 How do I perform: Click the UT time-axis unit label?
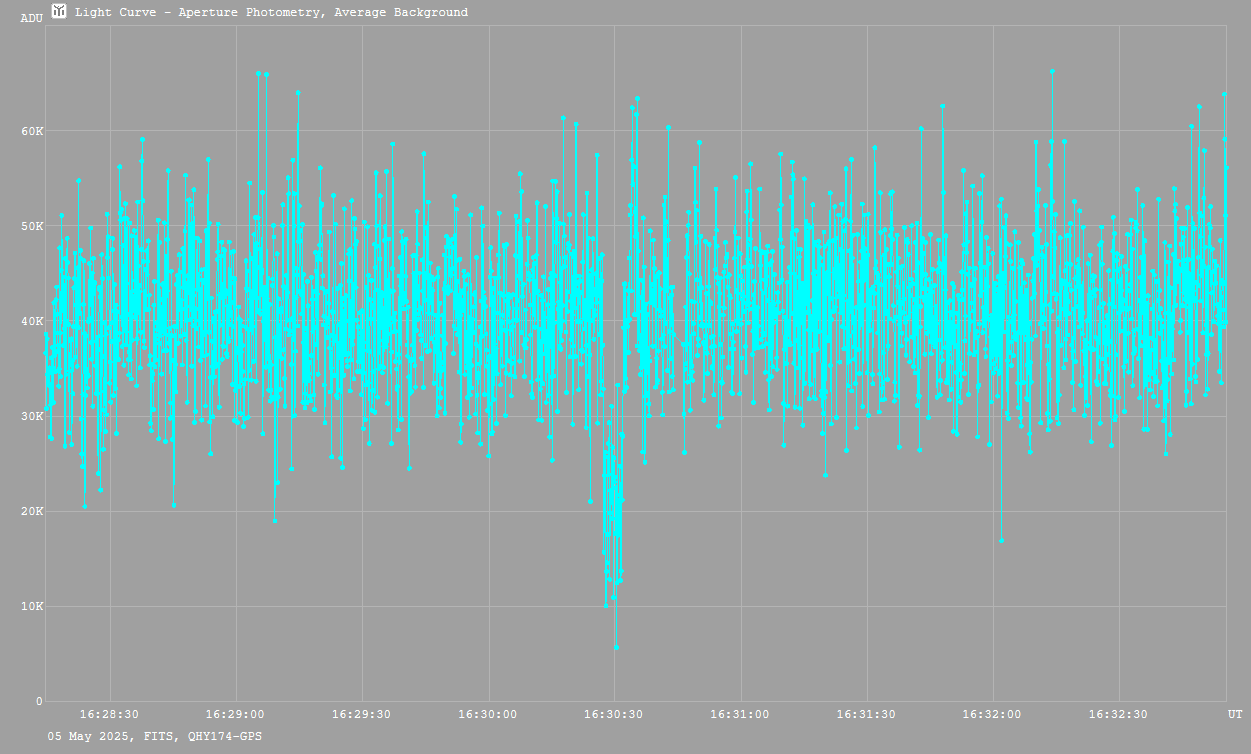tap(1235, 714)
